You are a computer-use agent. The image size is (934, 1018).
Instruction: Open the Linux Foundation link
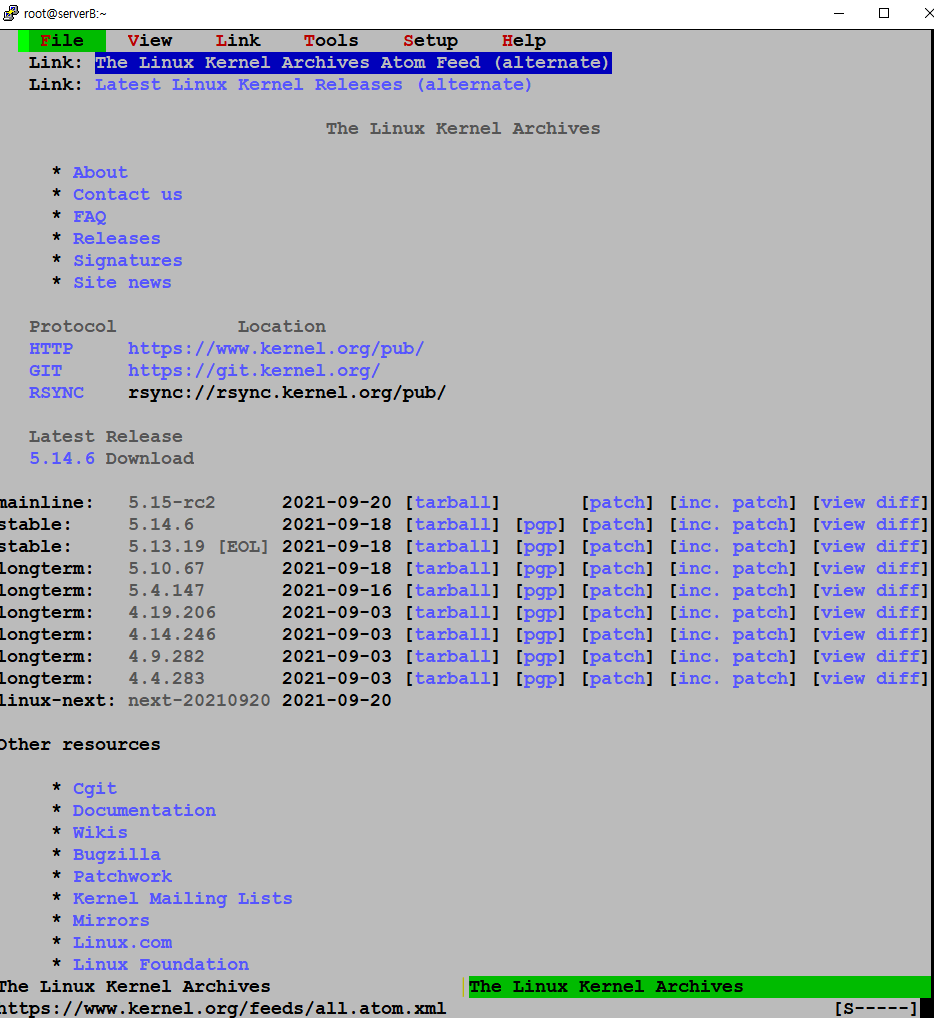click(x=160, y=965)
